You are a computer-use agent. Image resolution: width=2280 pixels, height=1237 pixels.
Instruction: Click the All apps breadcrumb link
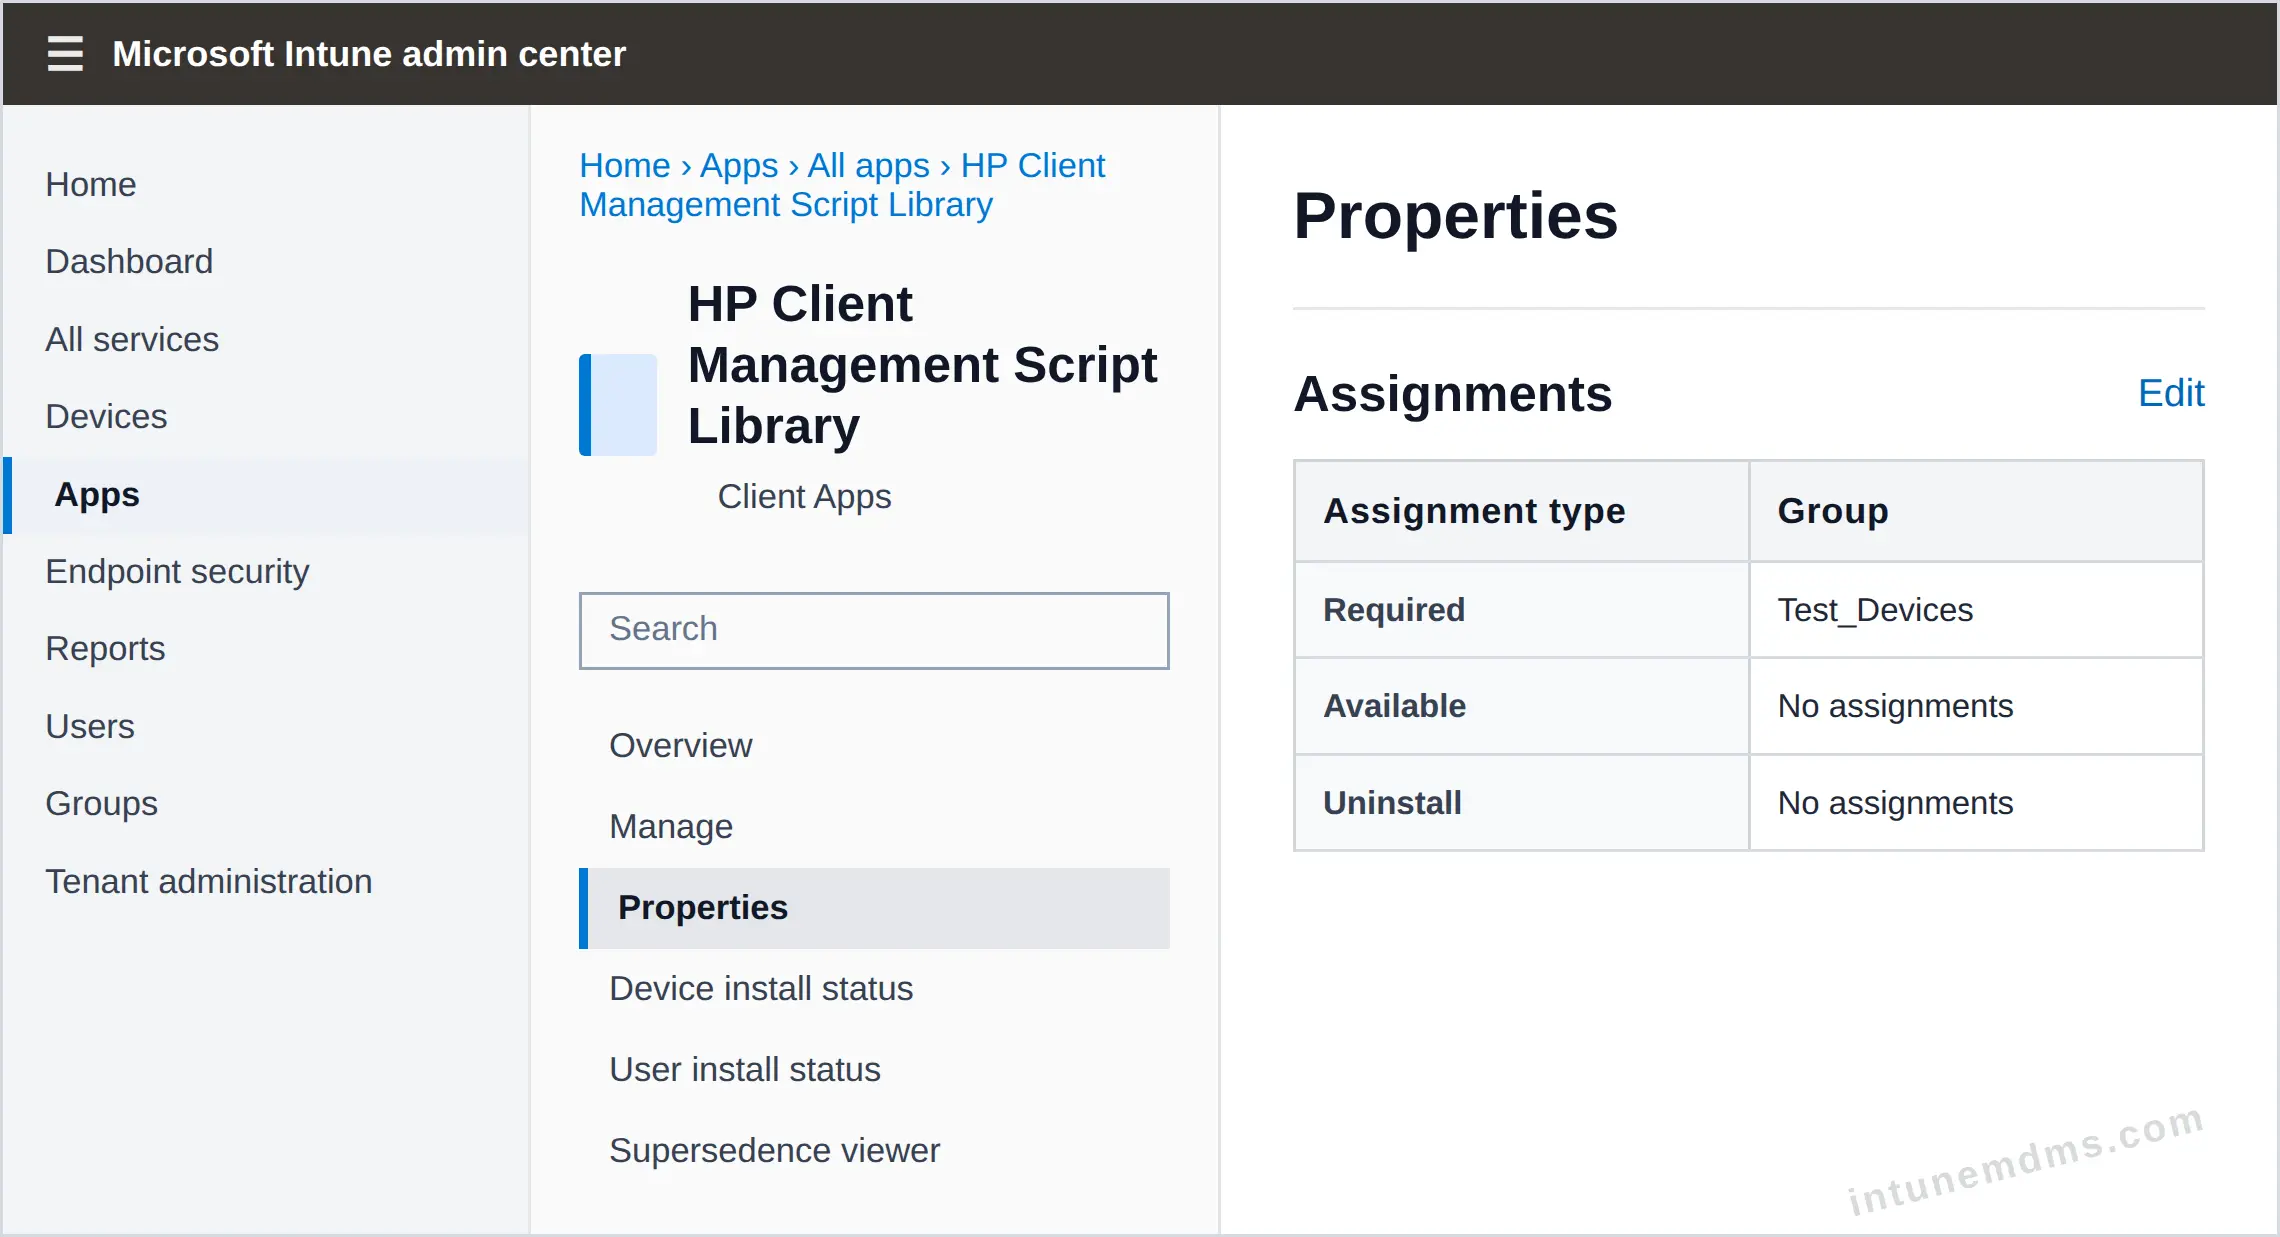(x=869, y=165)
